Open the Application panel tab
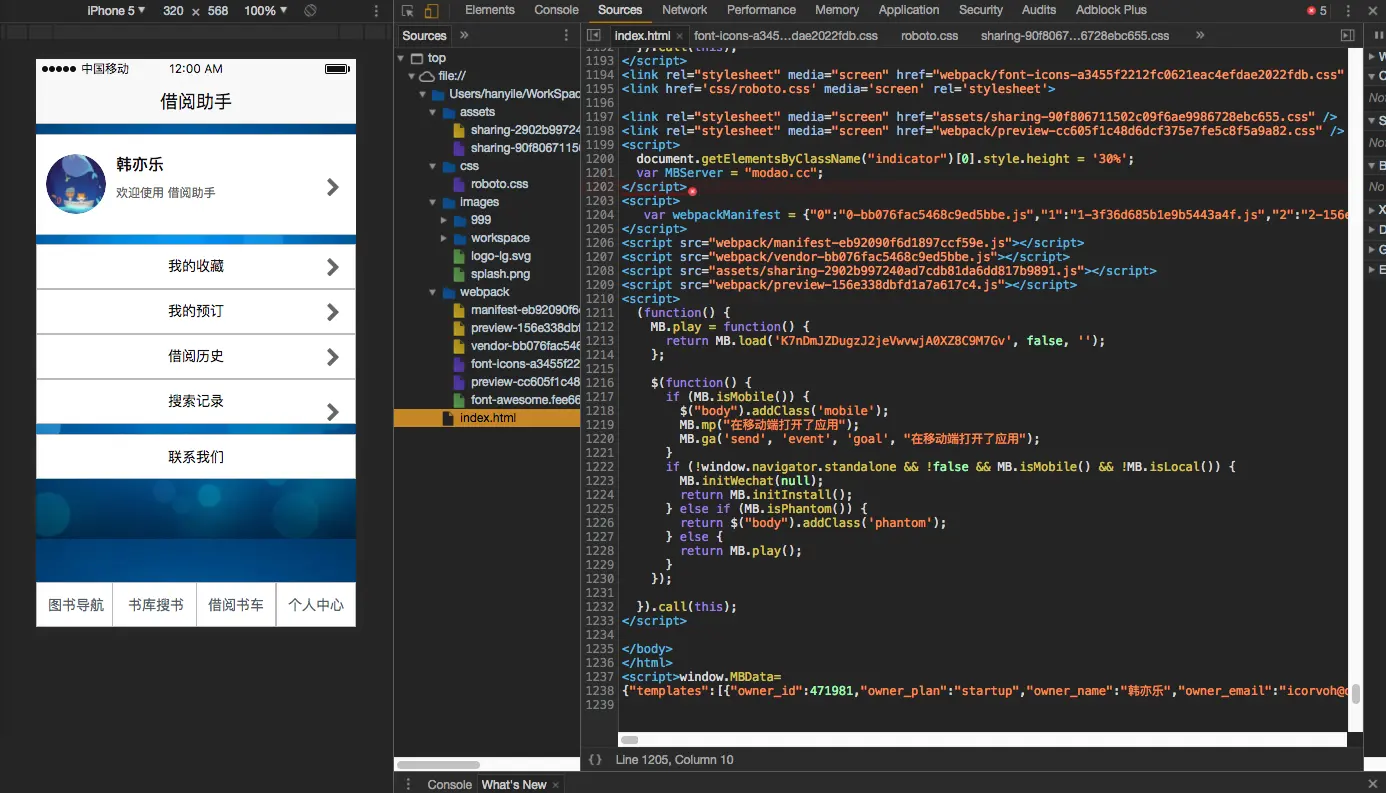The width and height of the screenshot is (1386, 793). [909, 10]
